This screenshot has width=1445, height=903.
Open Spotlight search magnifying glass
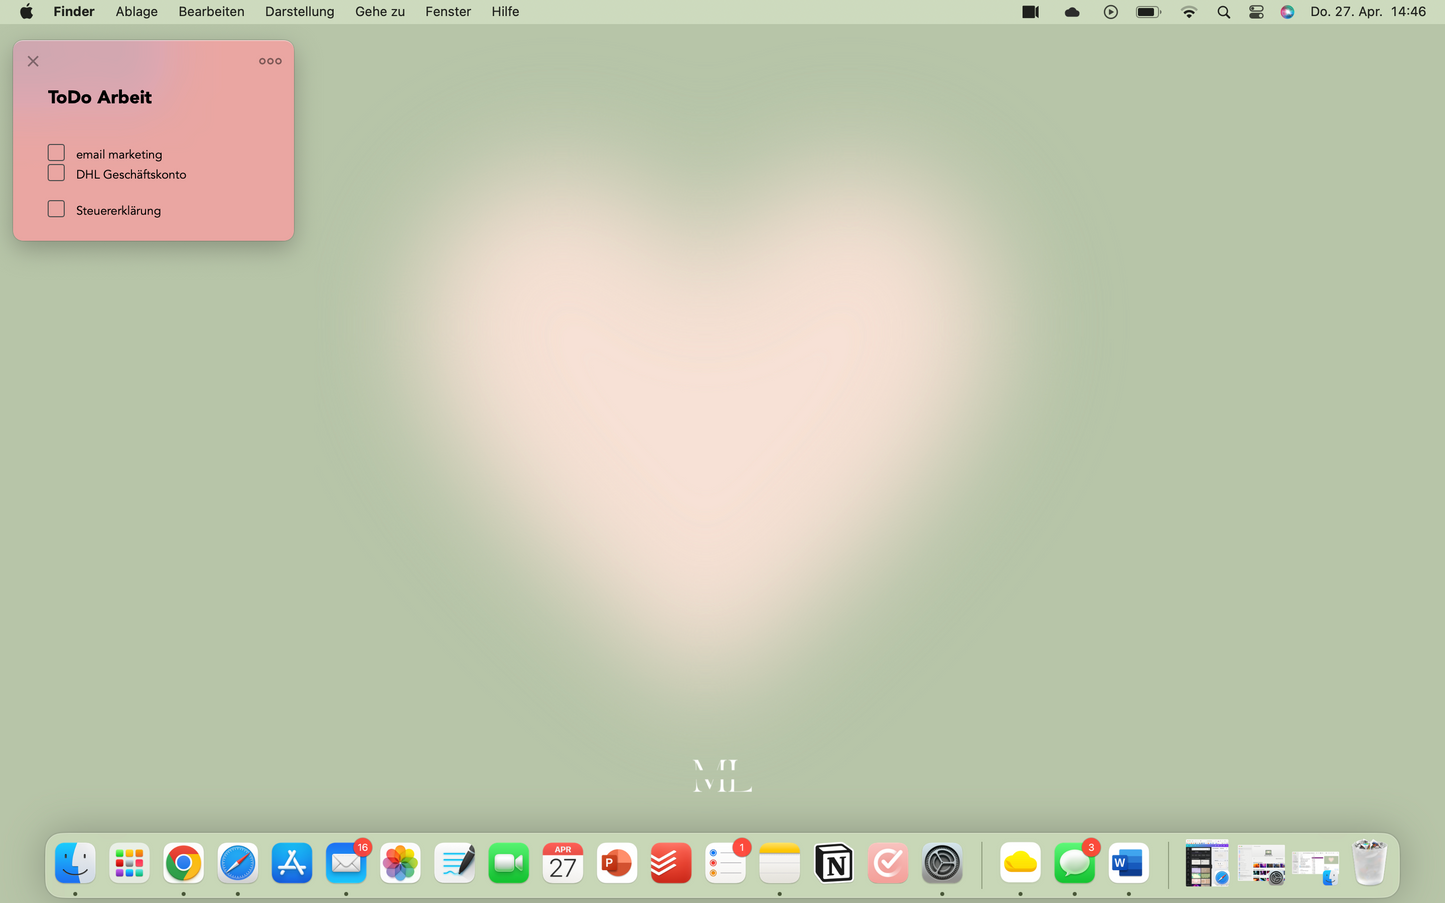[1223, 12]
